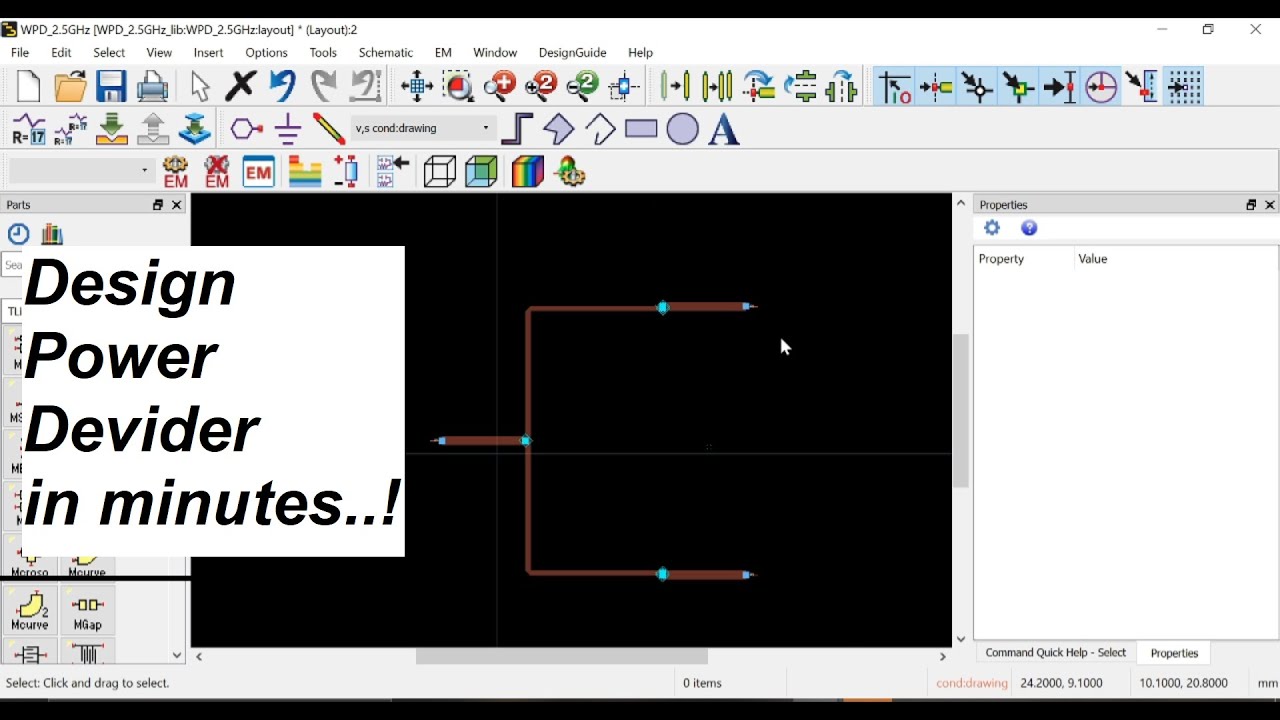1280x720 pixels.
Task: Toggle circle center snap mode
Action: 1101,87
